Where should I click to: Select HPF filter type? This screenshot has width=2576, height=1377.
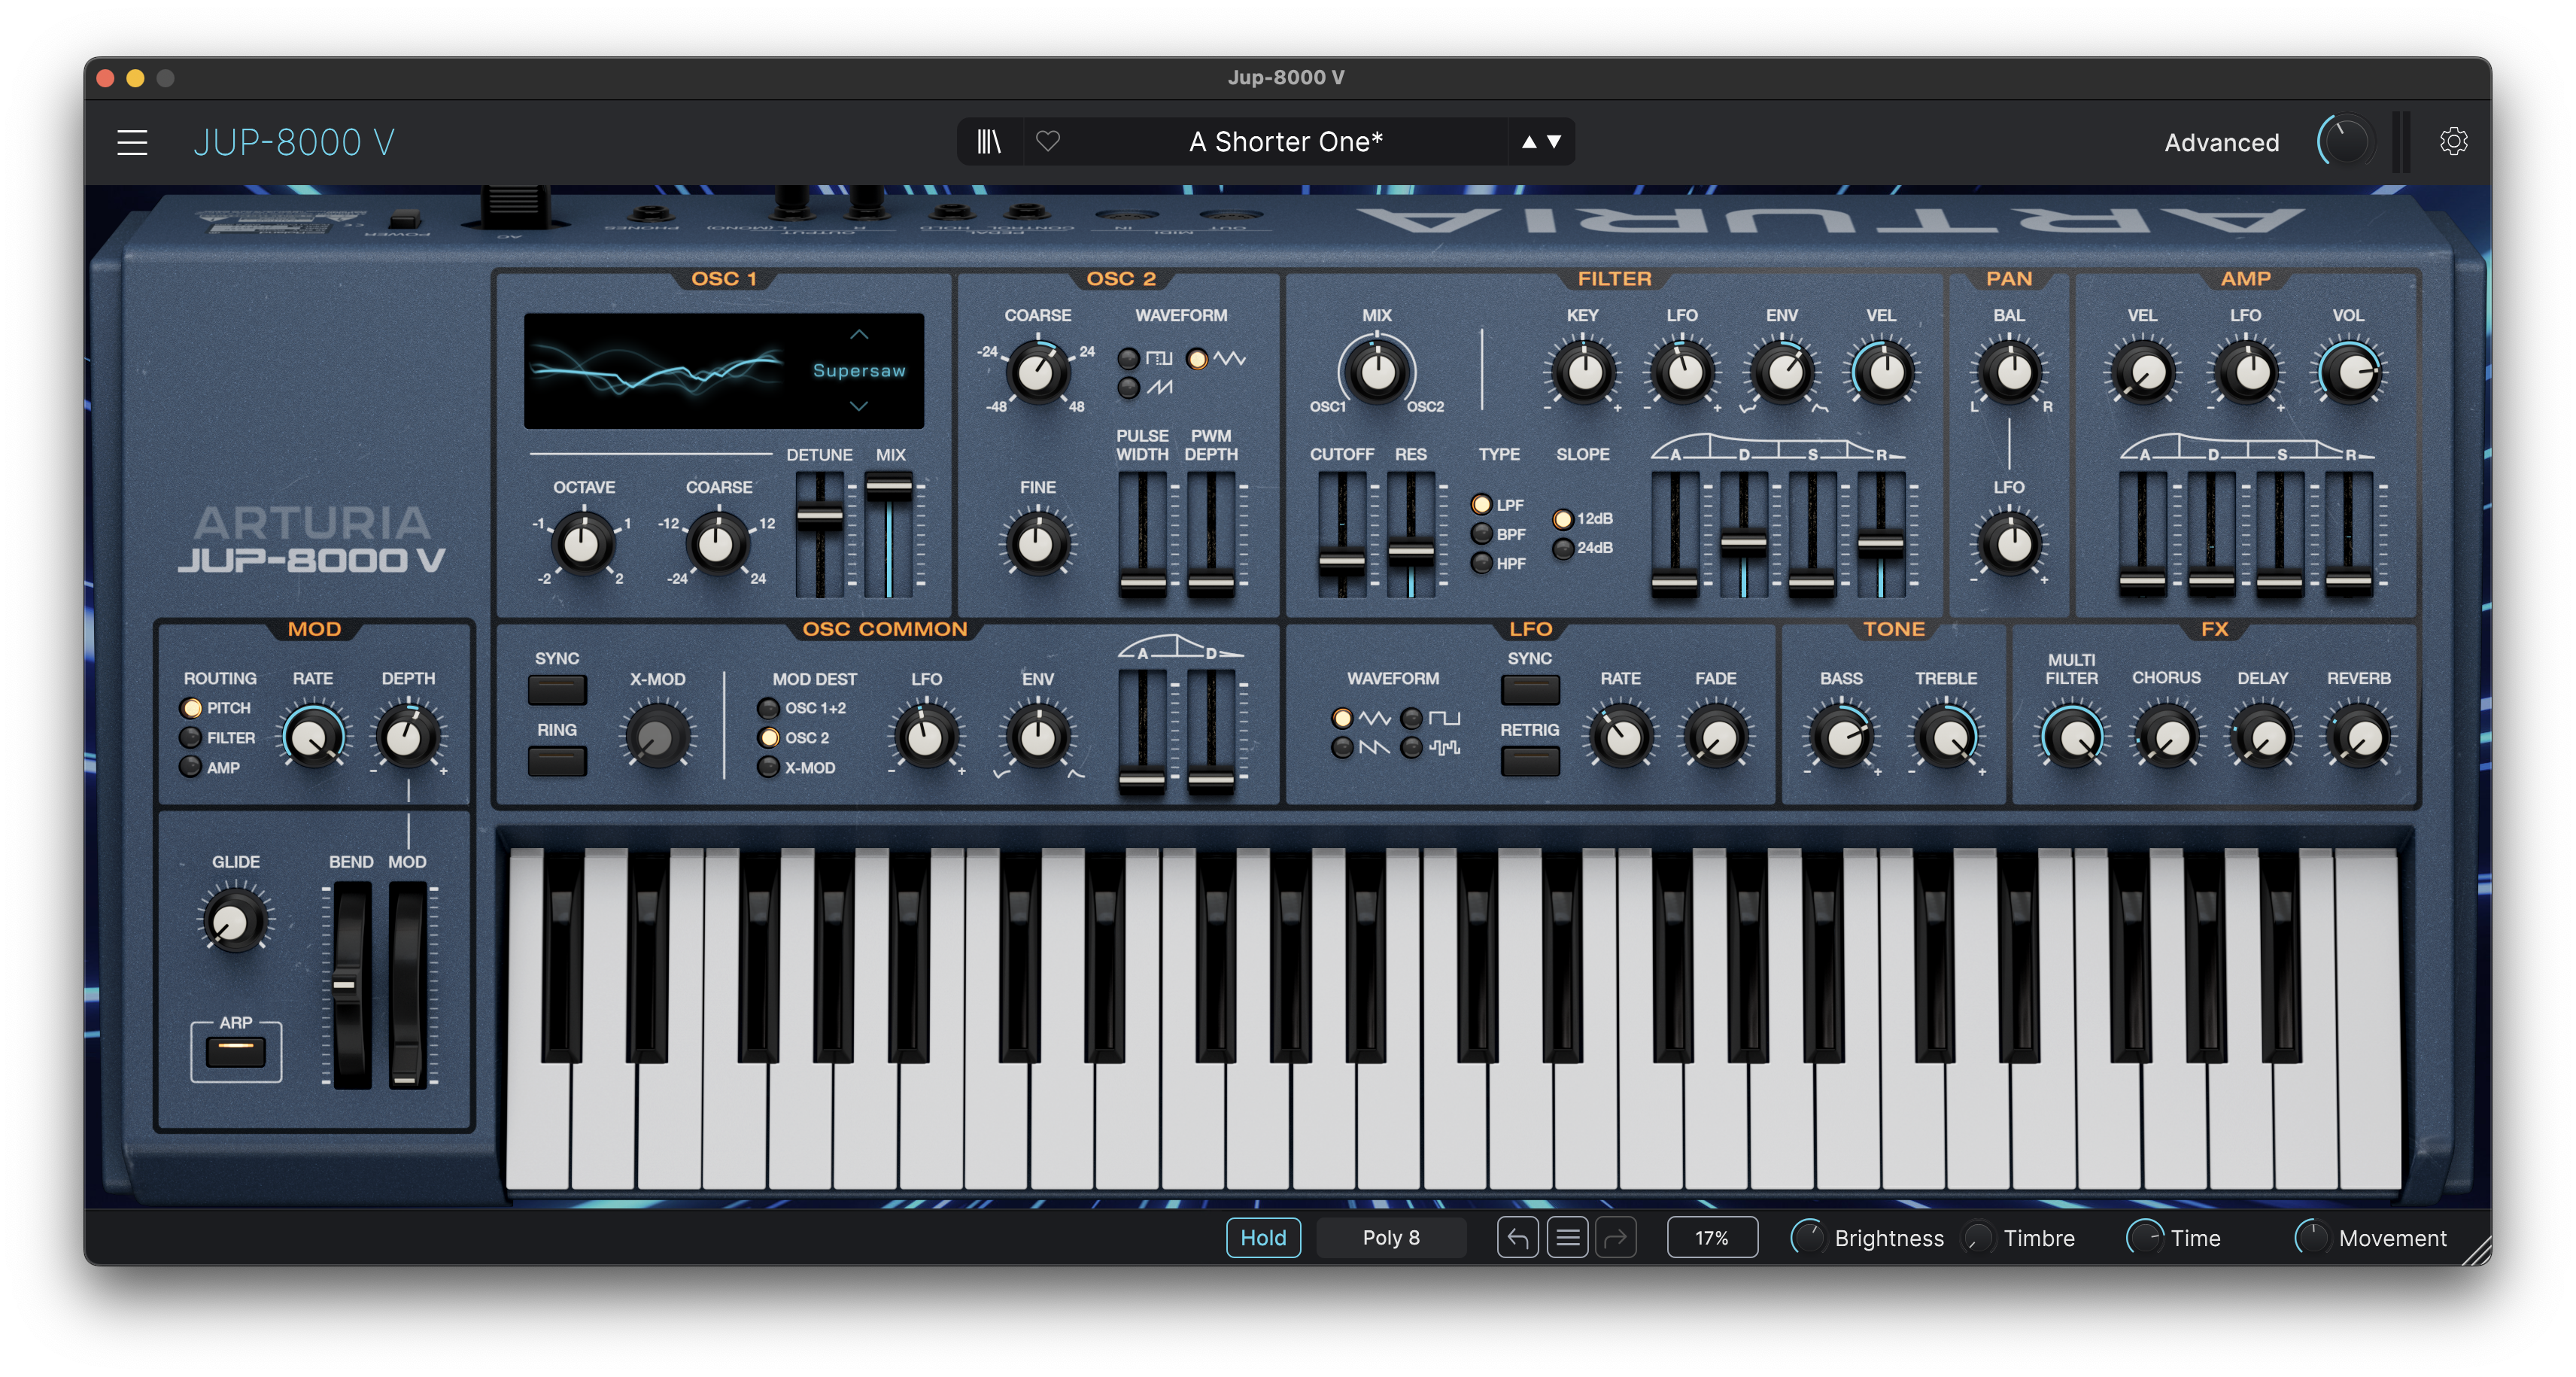1482,563
